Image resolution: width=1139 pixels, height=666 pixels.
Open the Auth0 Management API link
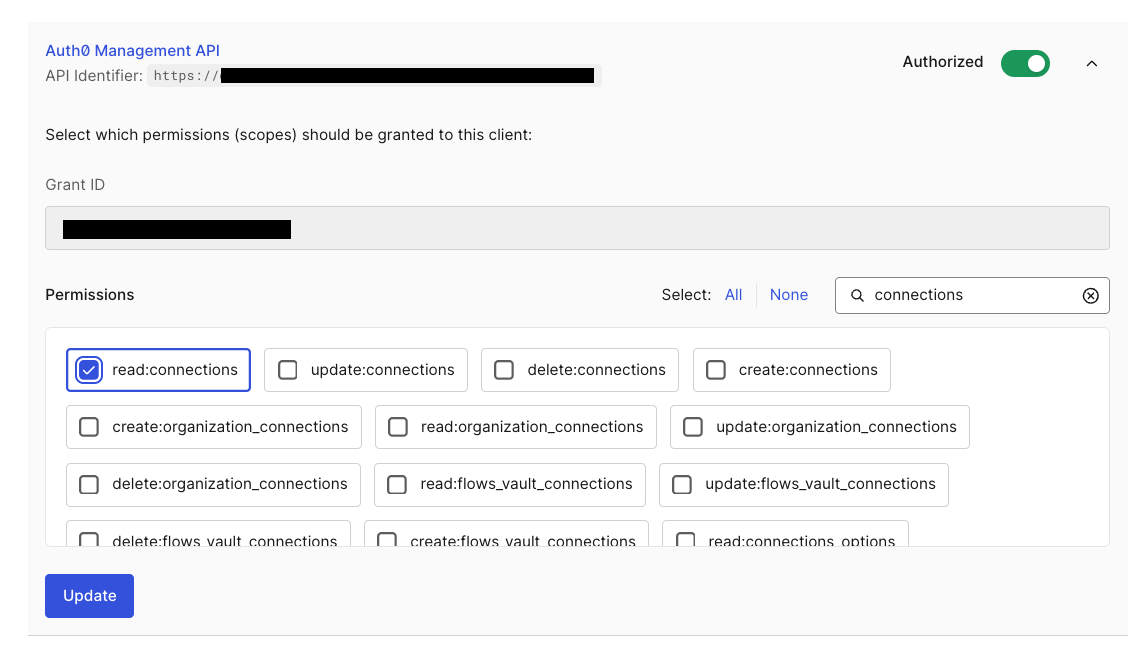pyautogui.click(x=132, y=51)
